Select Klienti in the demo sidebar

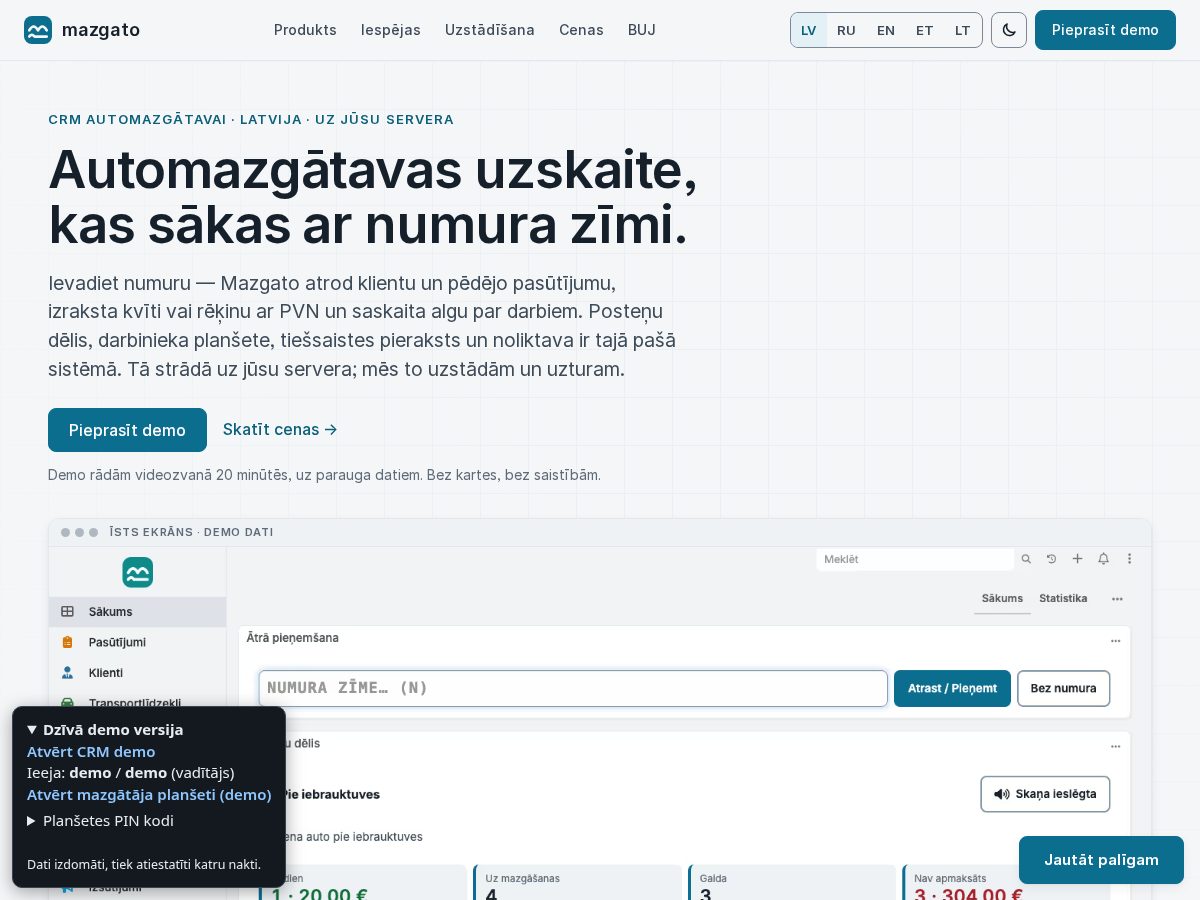[137, 673]
